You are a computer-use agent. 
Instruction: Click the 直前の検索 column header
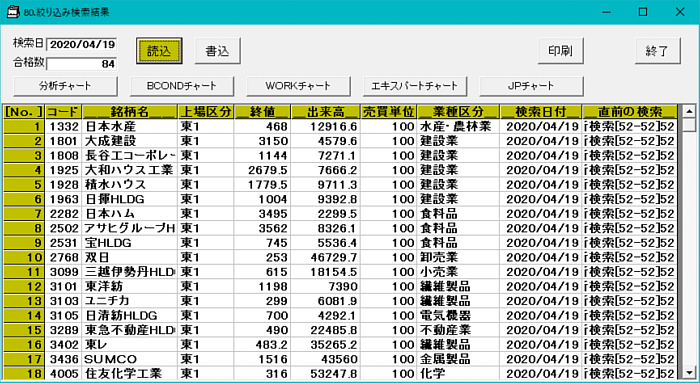pos(629,112)
